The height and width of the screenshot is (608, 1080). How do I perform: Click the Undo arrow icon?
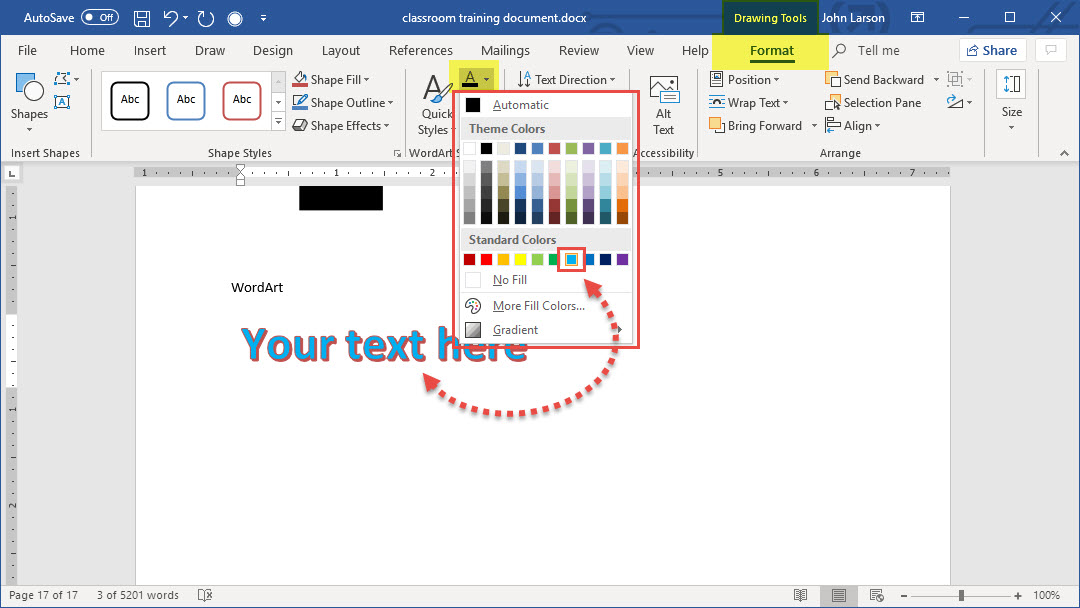[171, 18]
